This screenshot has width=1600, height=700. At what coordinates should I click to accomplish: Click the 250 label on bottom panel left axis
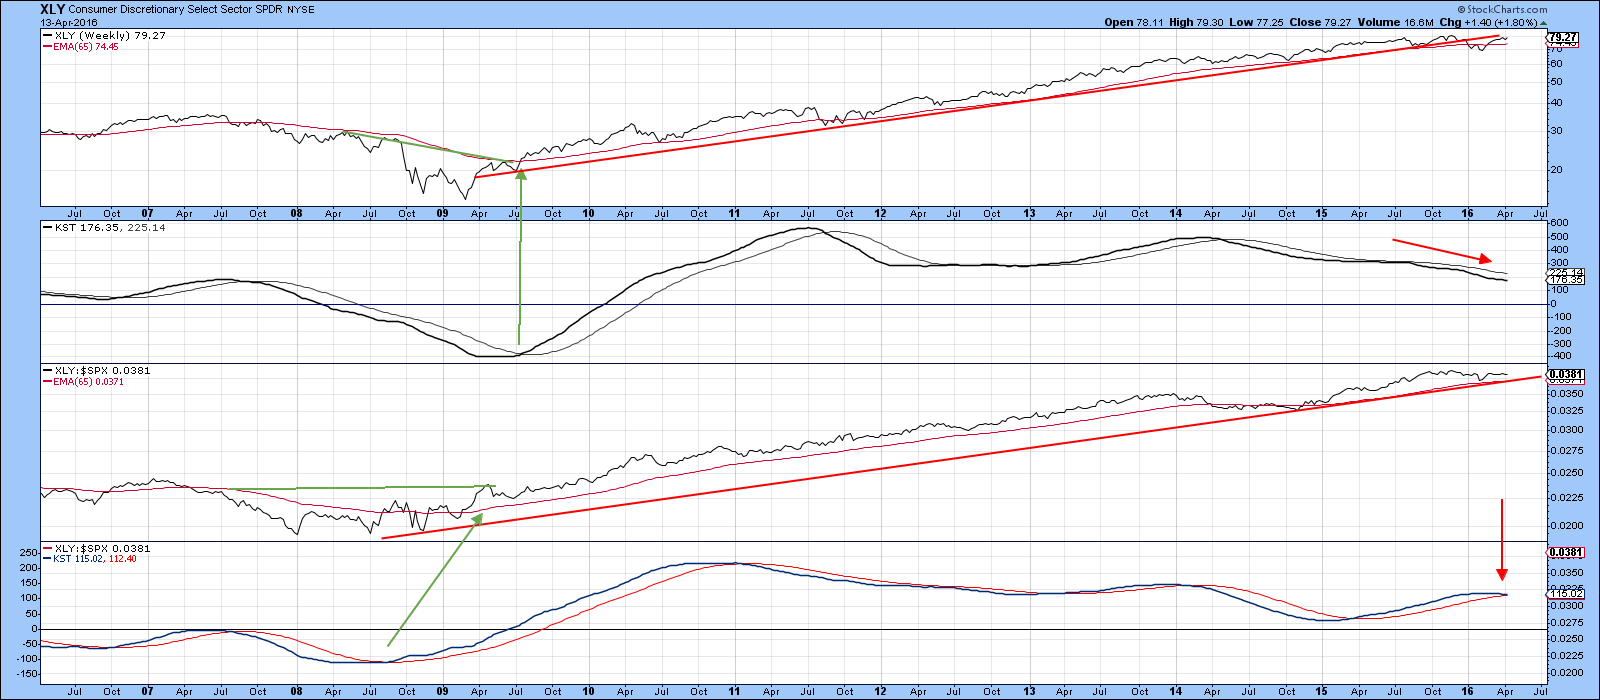coord(29,552)
